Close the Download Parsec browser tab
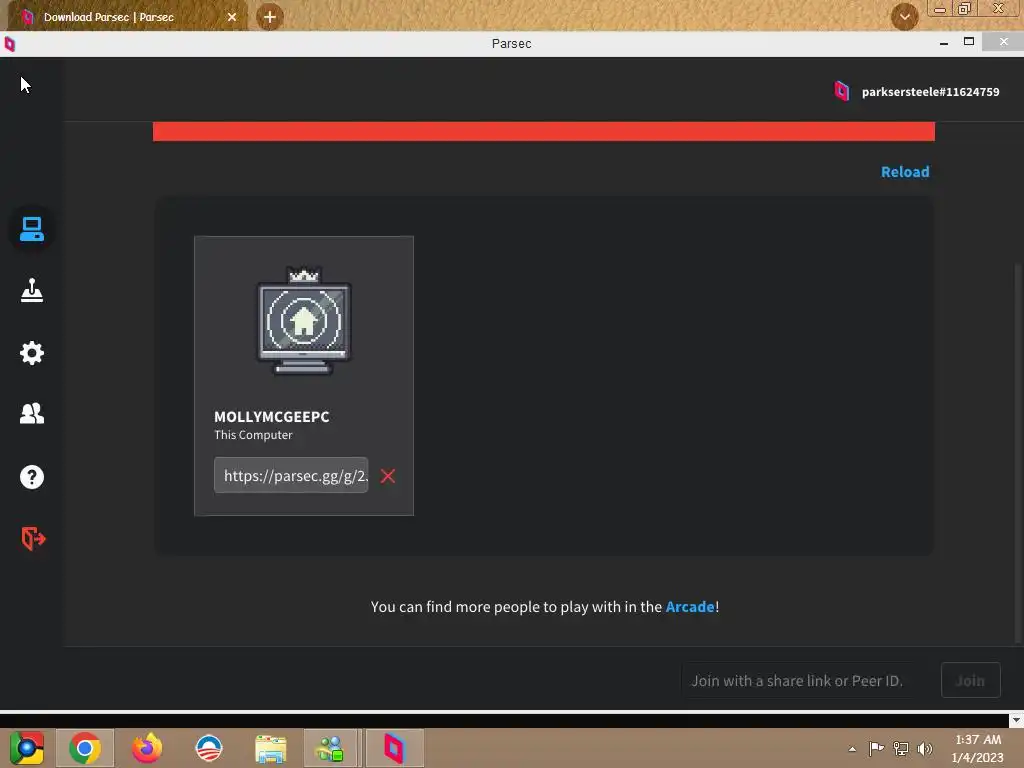This screenshot has height=768, width=1024. (232, 17)
